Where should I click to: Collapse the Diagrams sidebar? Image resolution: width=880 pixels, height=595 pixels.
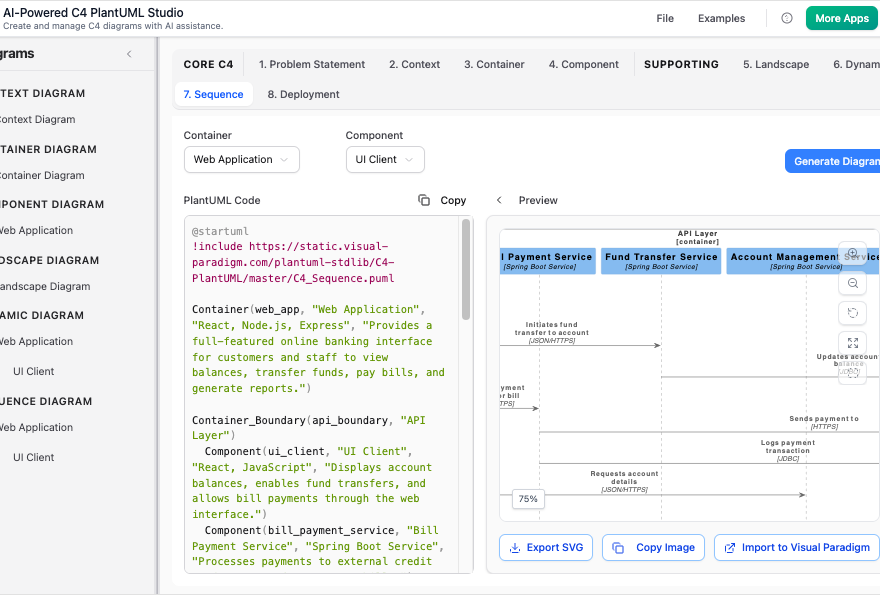pyautogui.click(x=127, y=54)
